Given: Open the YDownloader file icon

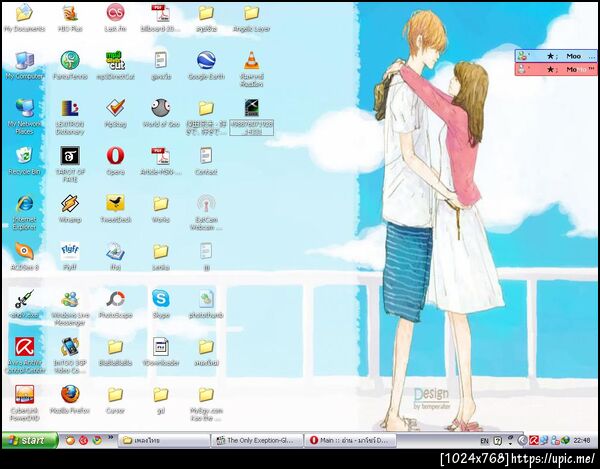Looking at the screenshot, I should (x=161, y=352).
